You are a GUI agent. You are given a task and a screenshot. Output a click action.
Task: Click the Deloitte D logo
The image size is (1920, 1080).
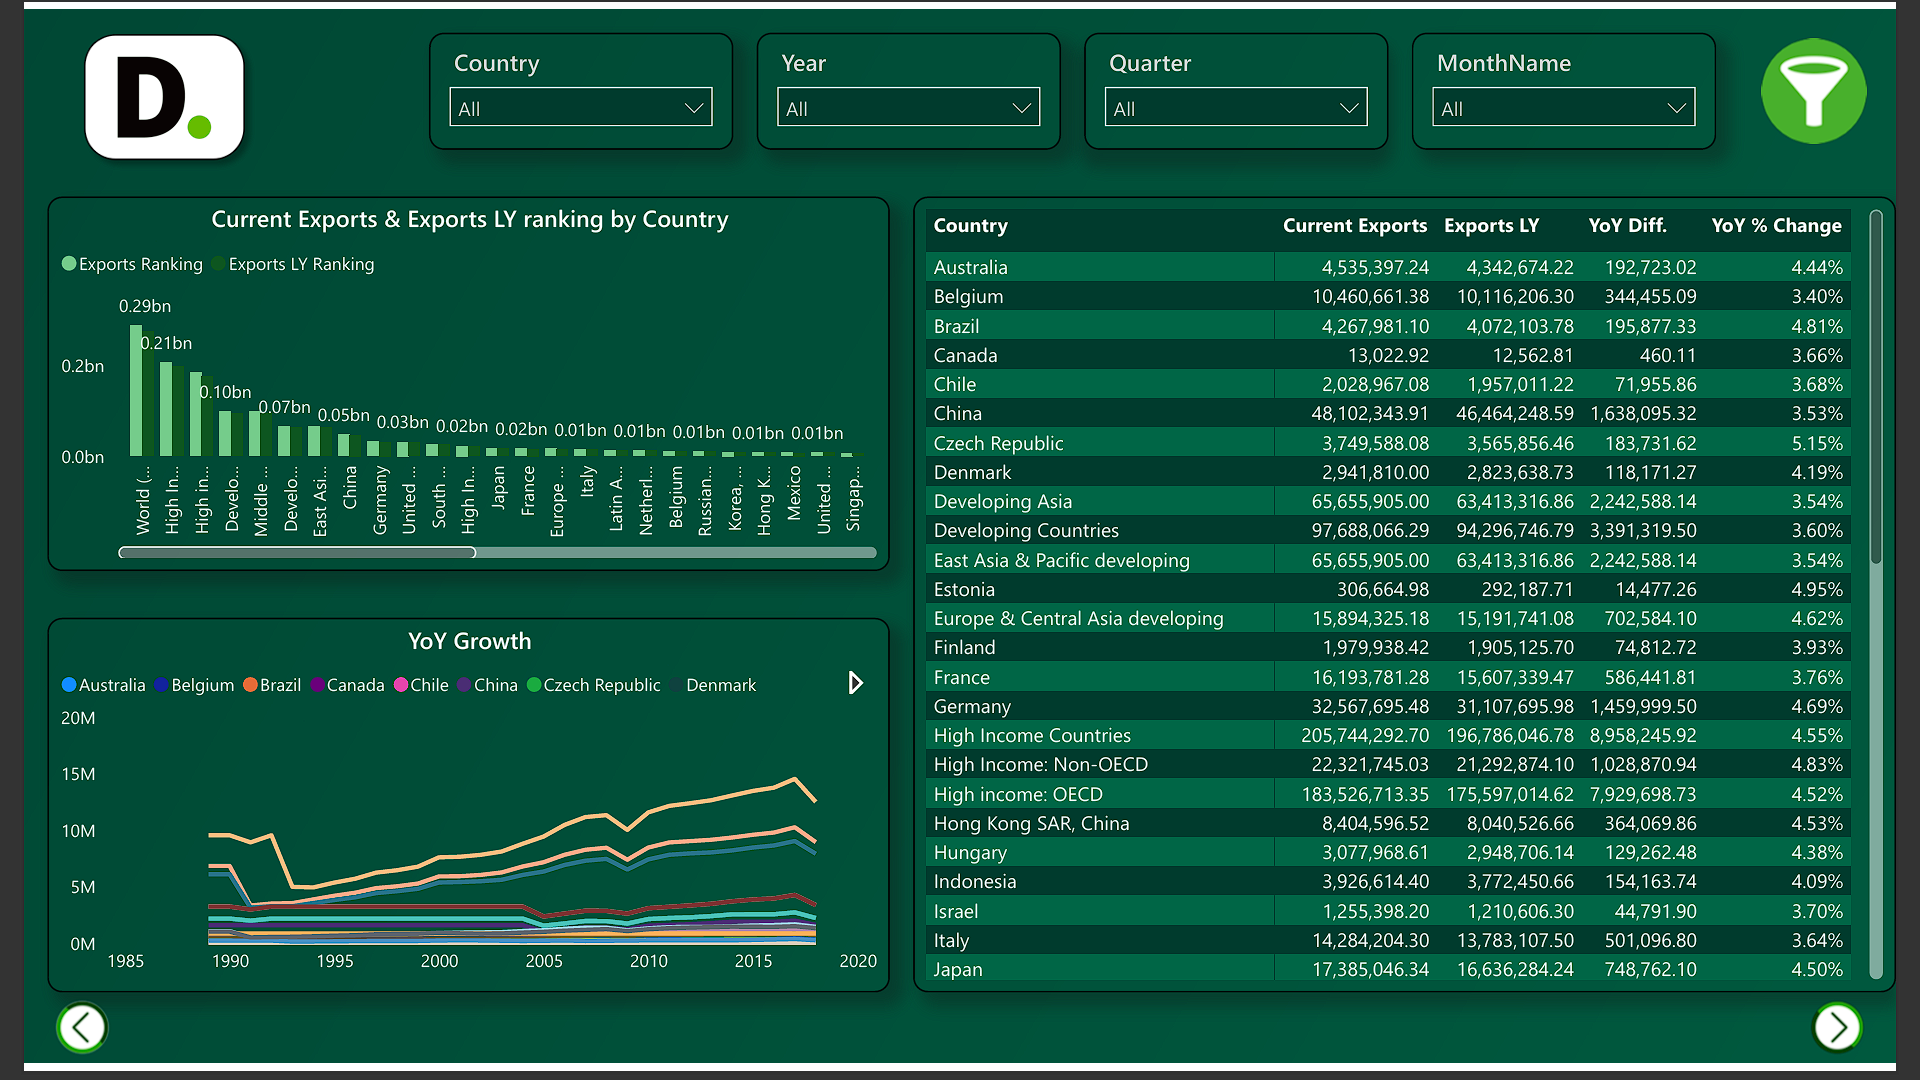point(165,97)
